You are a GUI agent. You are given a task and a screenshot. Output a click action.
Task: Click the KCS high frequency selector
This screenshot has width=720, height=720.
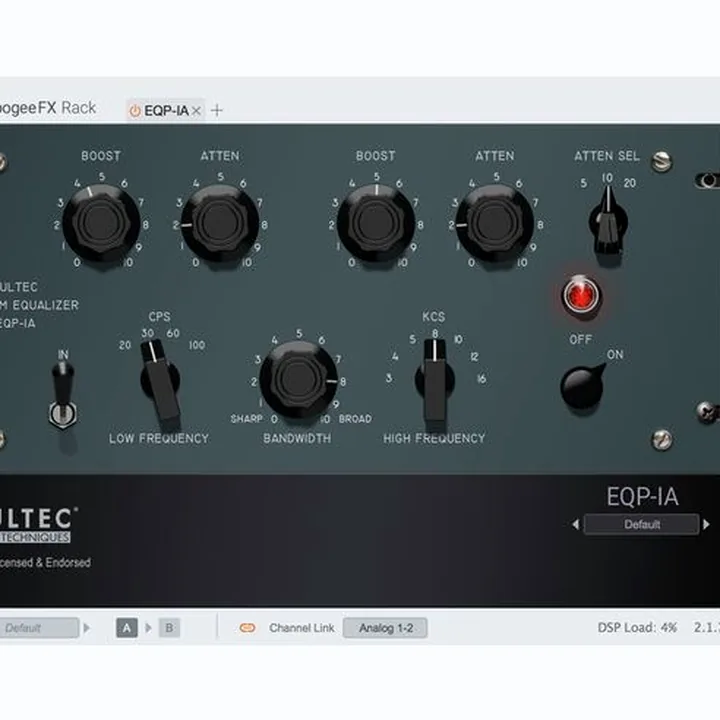[x=435, y=380]
